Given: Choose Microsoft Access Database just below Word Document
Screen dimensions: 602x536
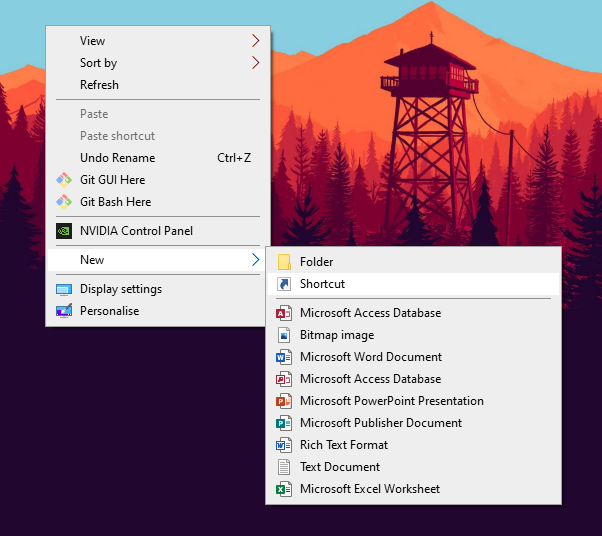Looking at the screenshot, I should [x=413, y=379].
